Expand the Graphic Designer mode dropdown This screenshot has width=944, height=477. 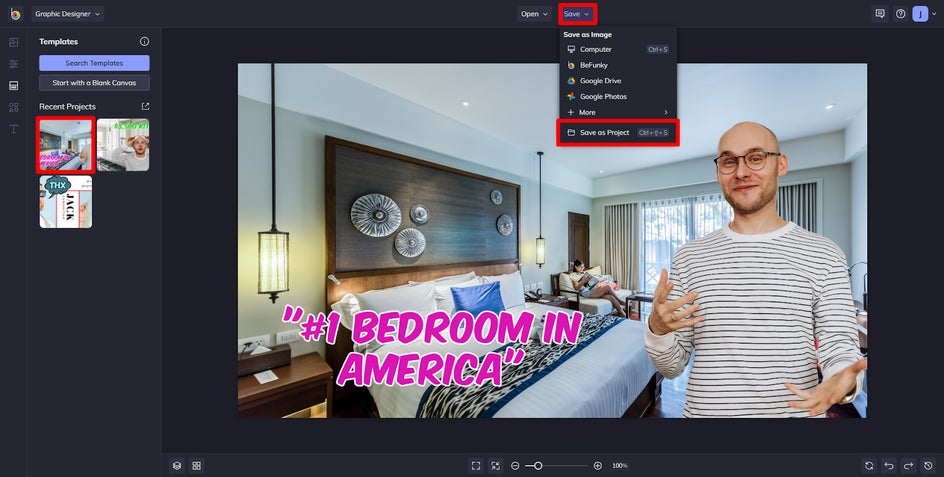[x=67, y=14]
